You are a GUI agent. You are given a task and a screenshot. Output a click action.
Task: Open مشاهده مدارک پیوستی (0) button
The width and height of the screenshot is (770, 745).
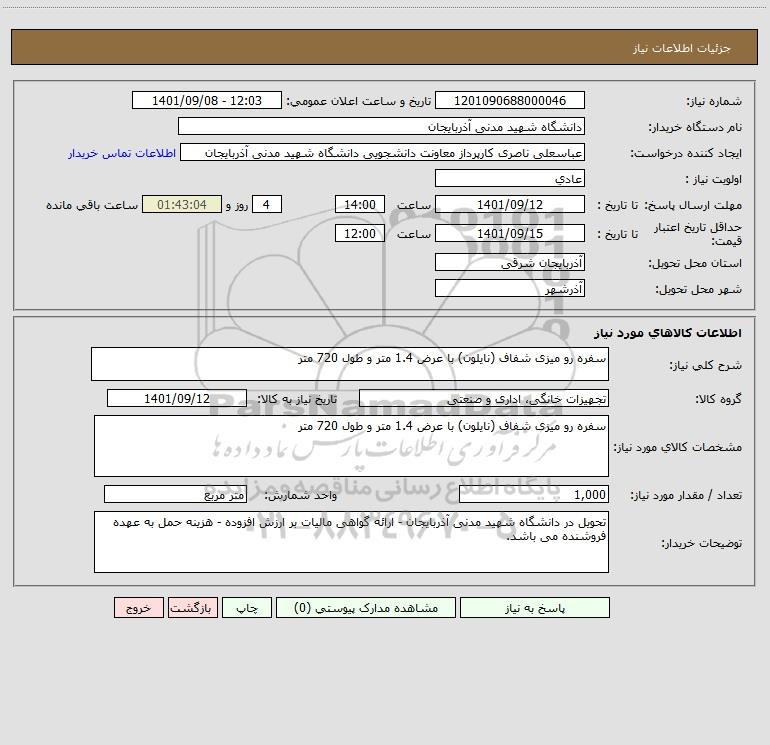click(366, 607)
